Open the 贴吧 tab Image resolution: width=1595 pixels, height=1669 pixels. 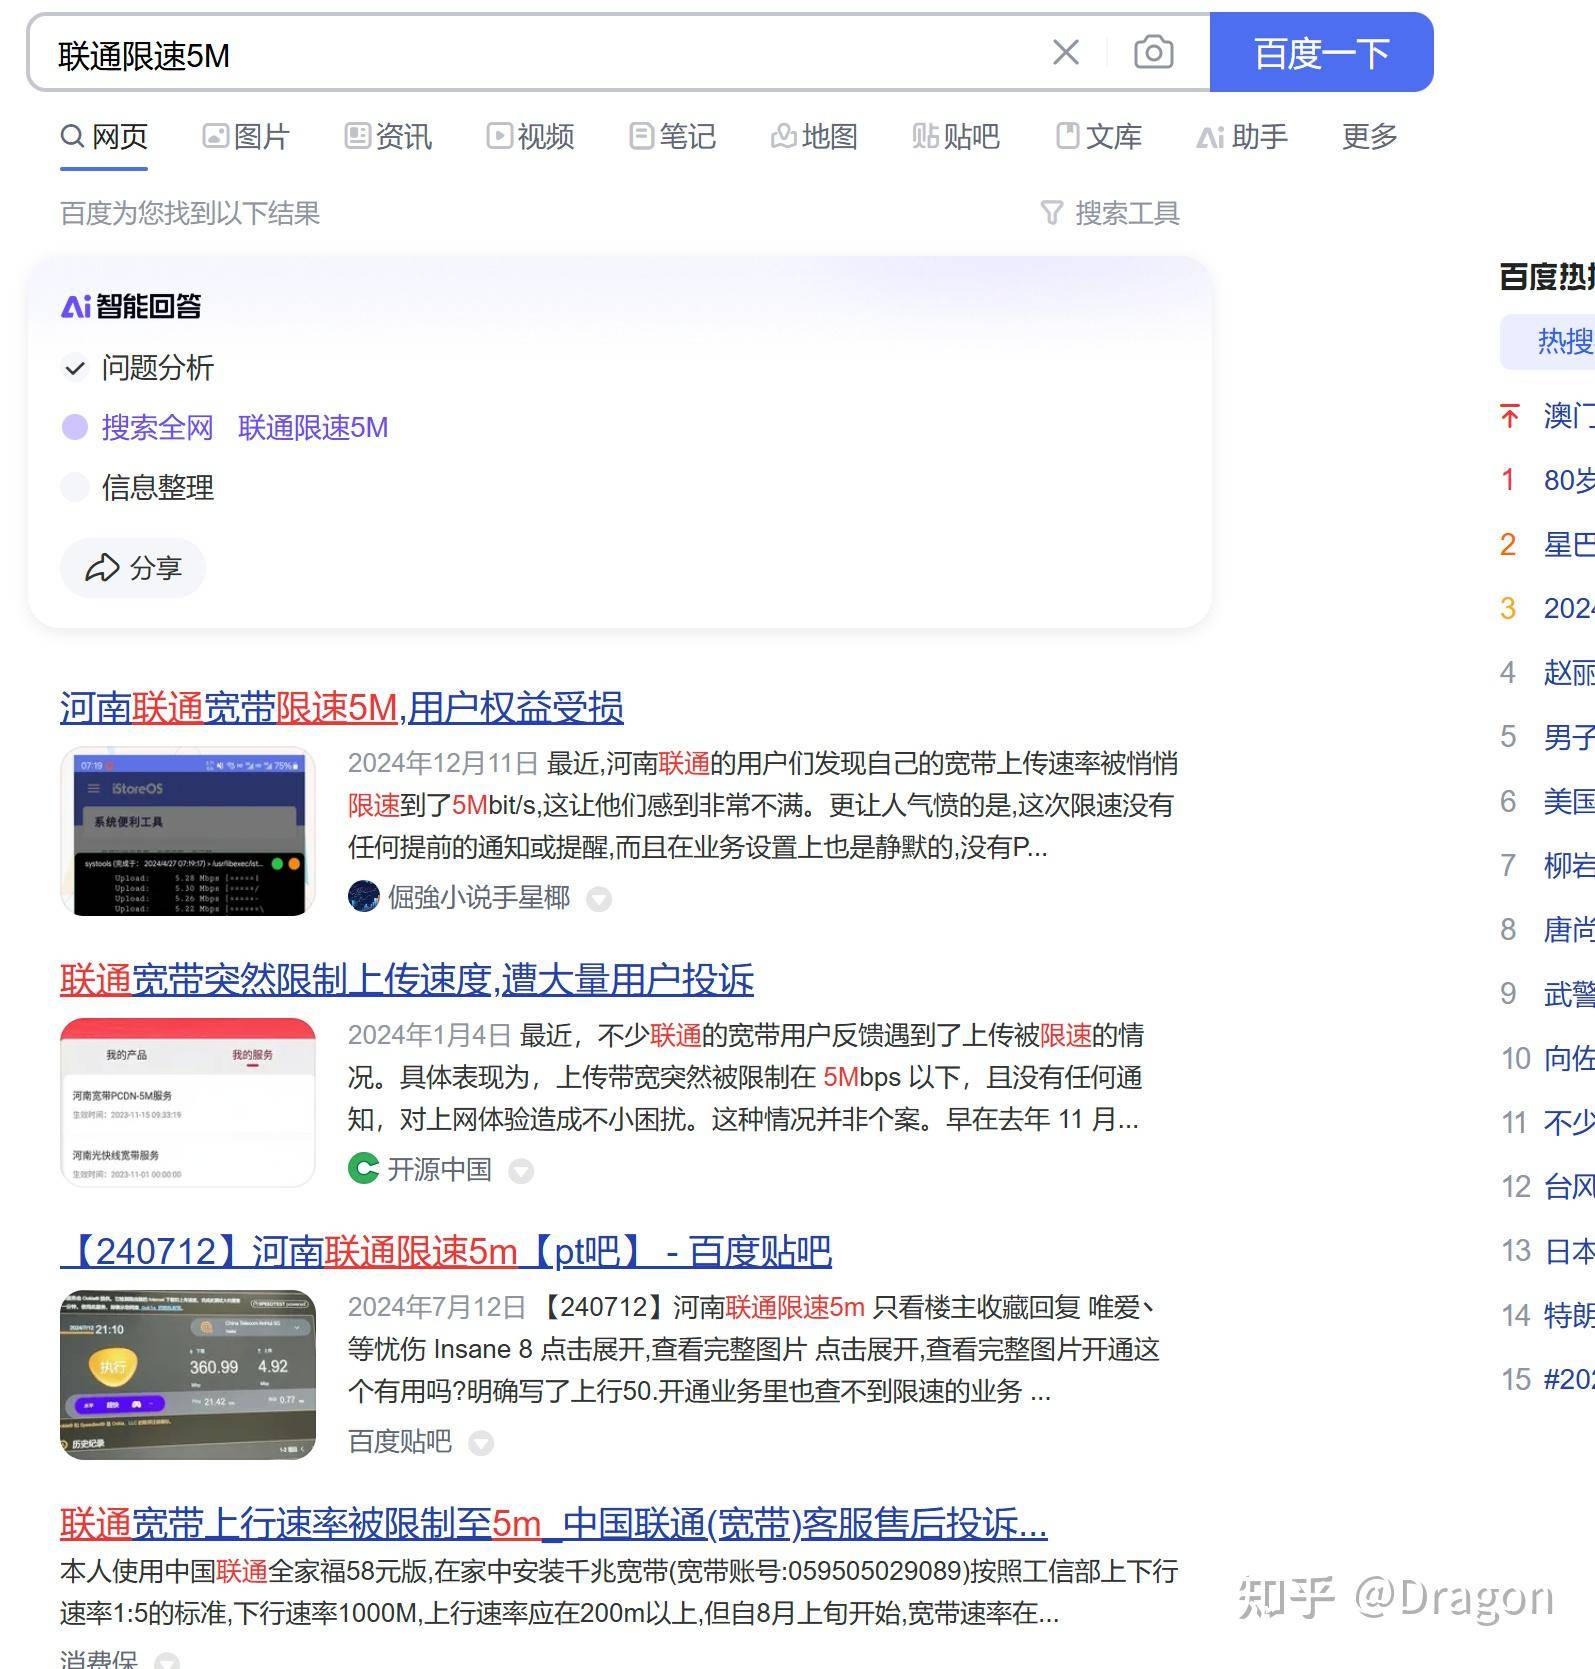956,136
